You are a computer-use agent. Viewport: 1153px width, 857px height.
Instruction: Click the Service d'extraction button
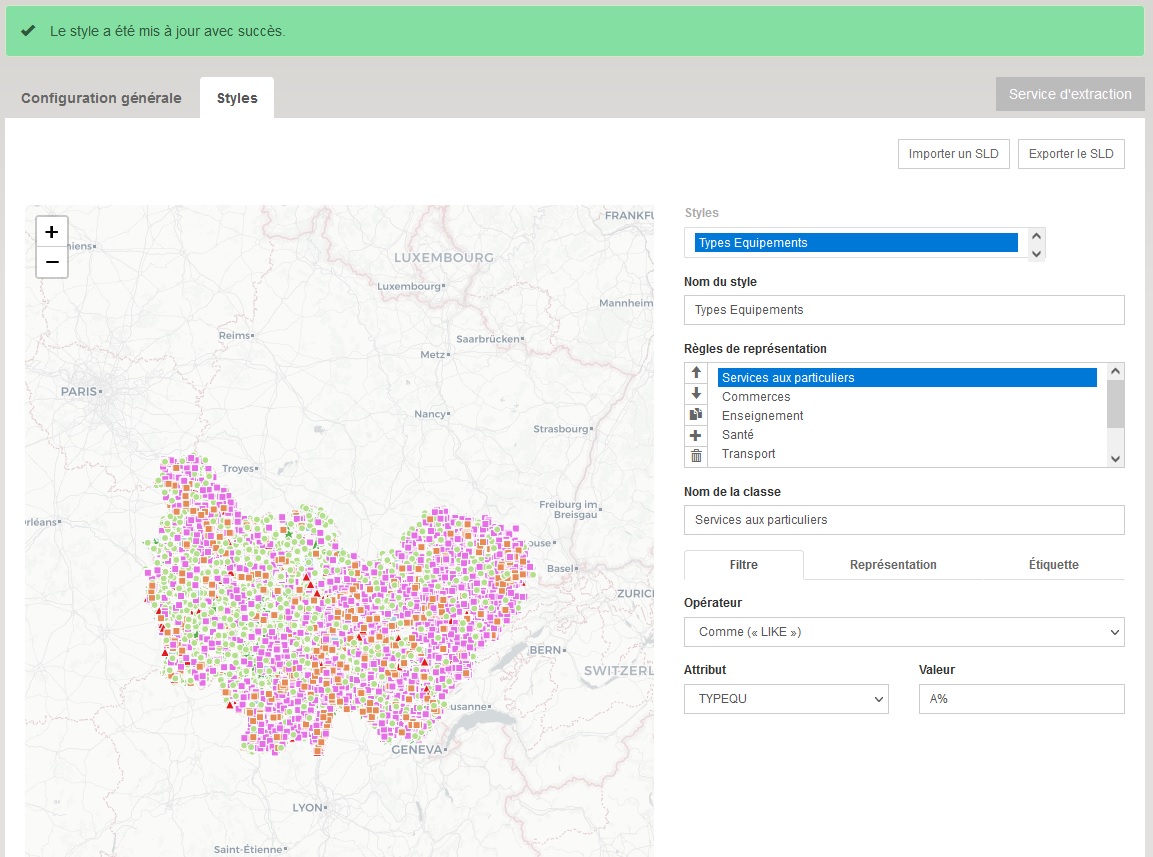tap(1070, 94)
